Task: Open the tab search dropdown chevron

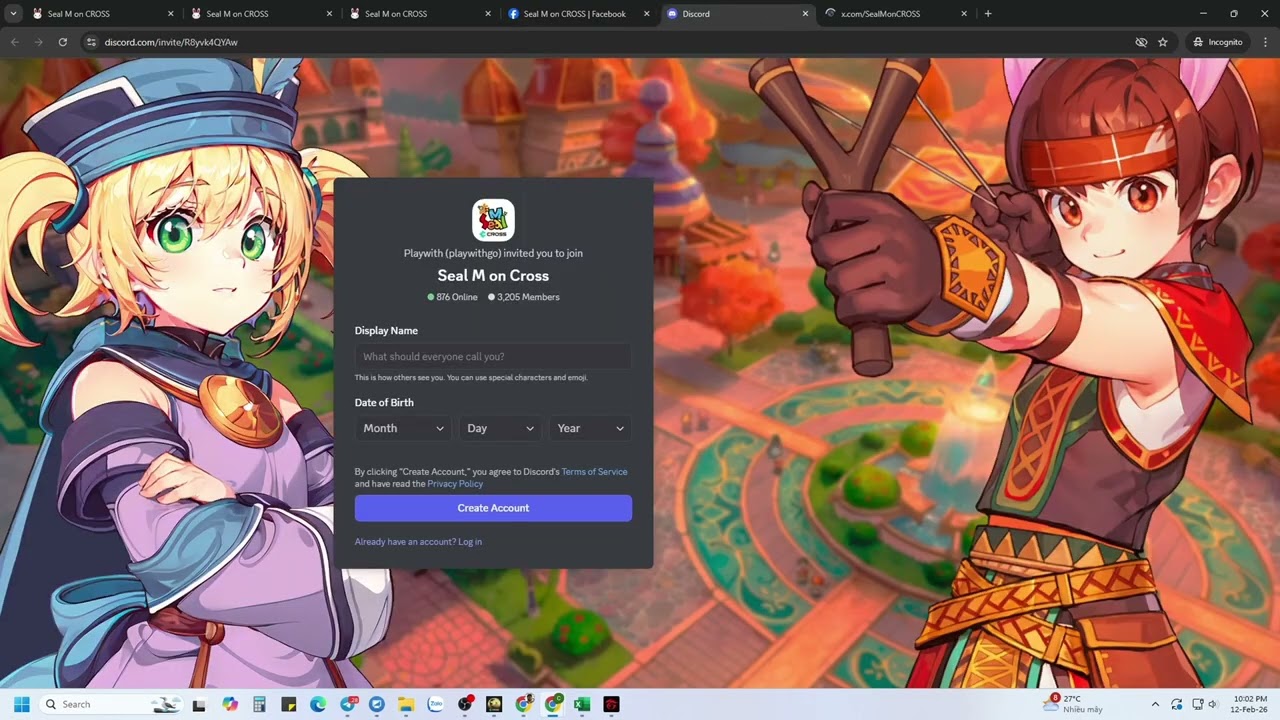Action: pyautogui.click(x=14, y=14)
